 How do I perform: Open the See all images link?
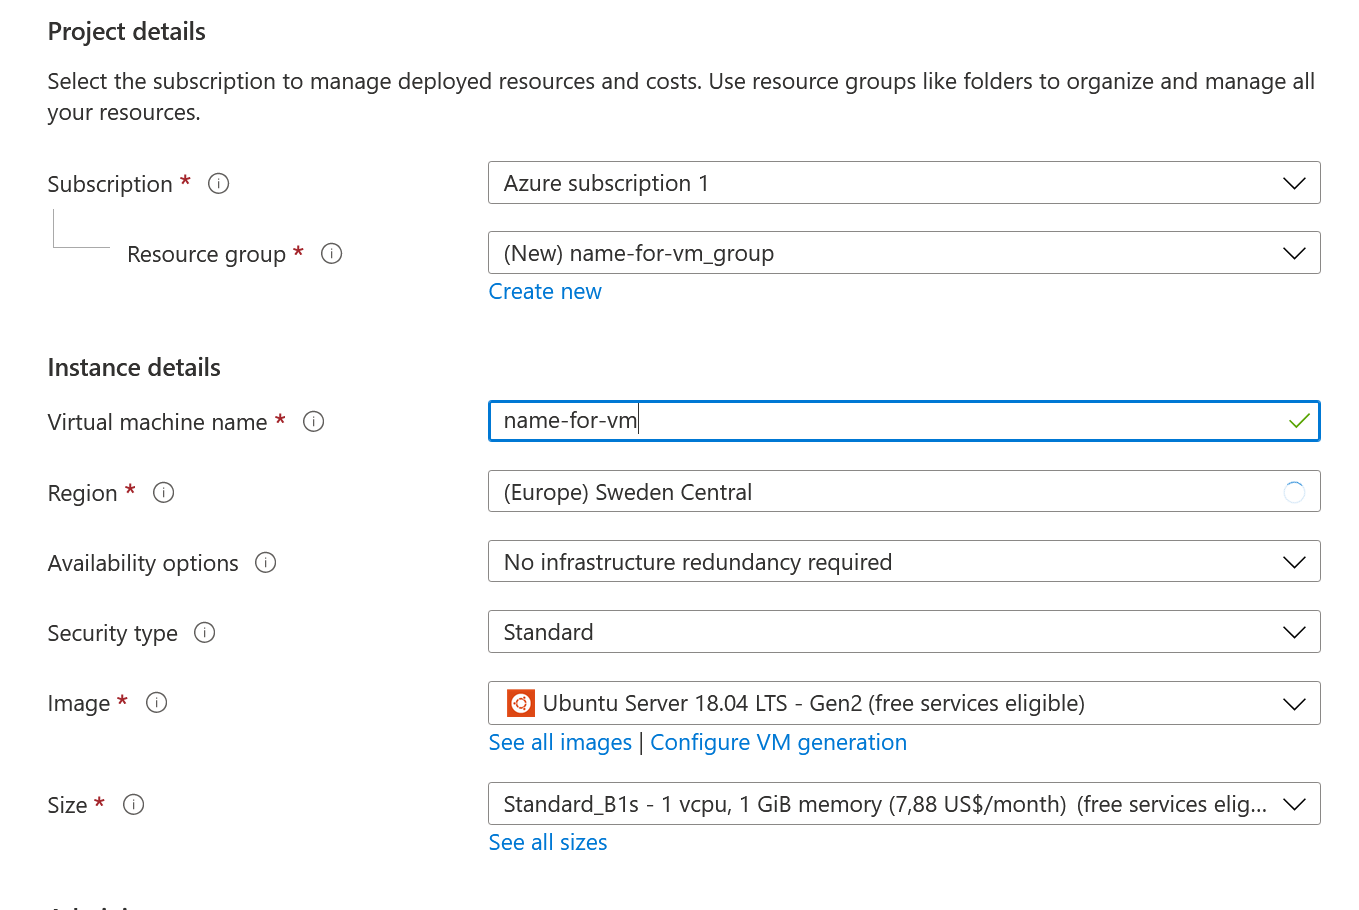coord(560,743)
